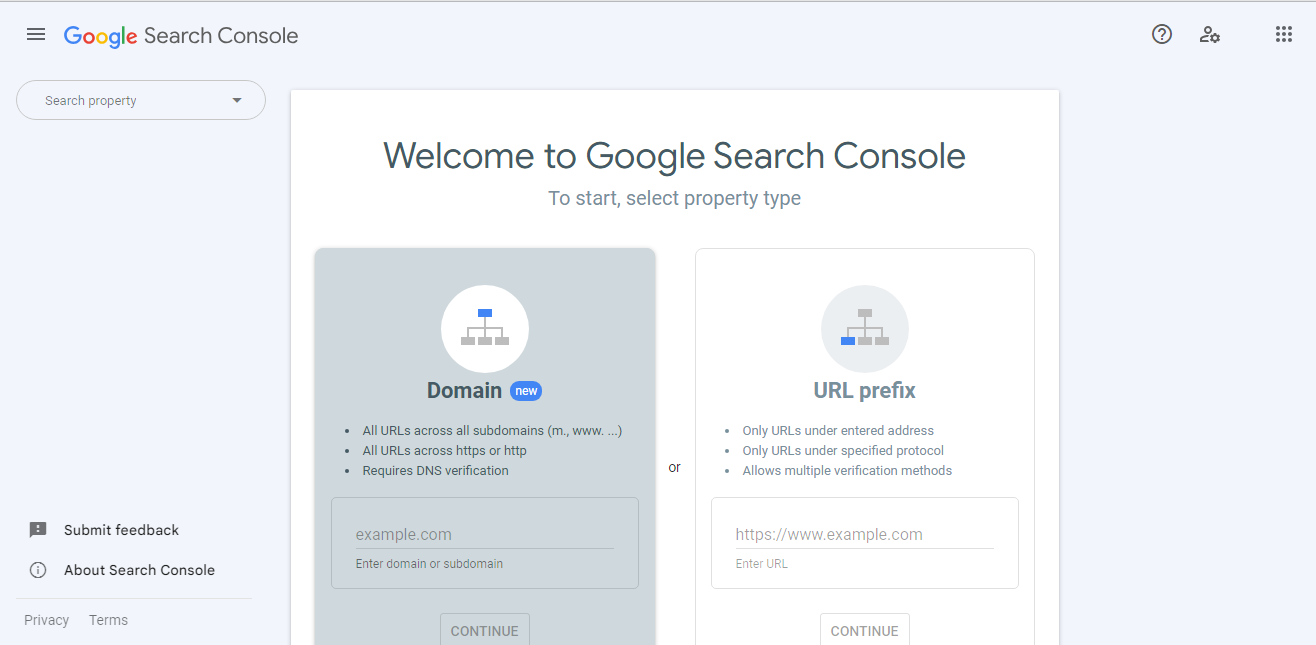Click the Submit feedback icon
This screenshot has height=645, width=1316.
pos(38,530)
